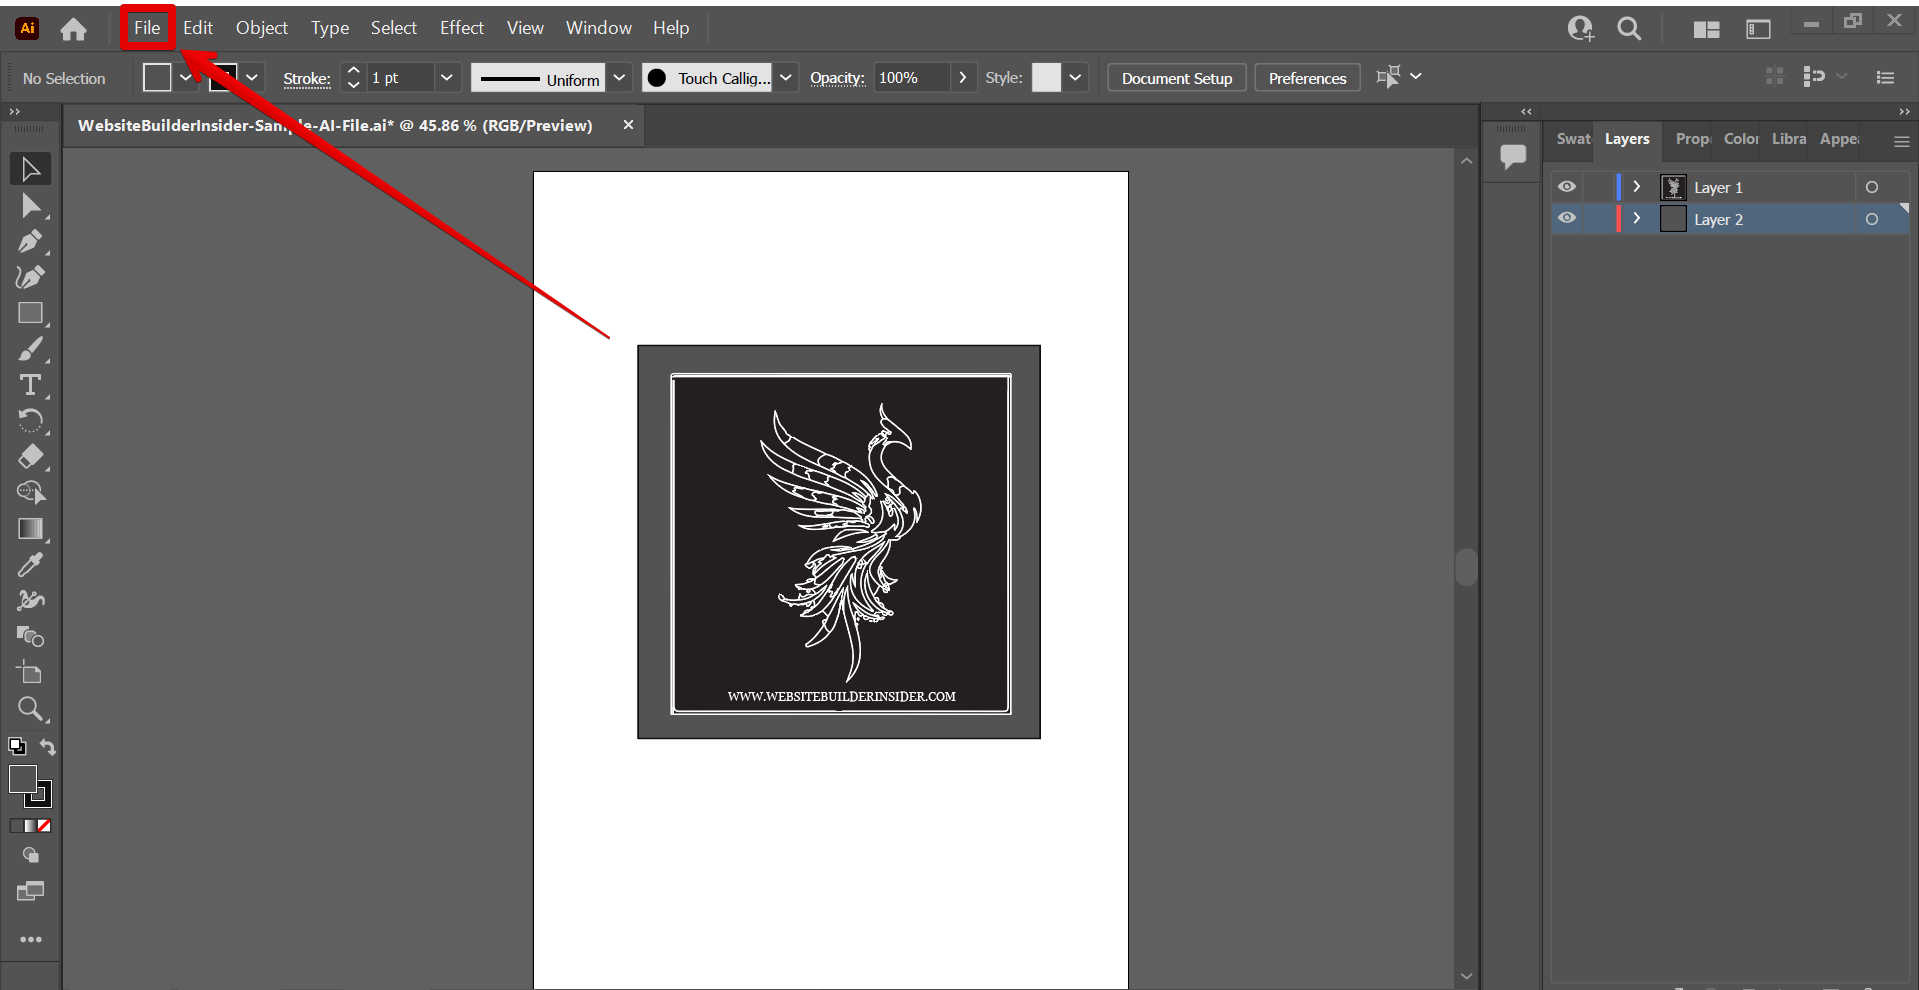The width and height of the screenshot is (1919, 990).
Task: Click the Opacity percentage field
Action: 910,78
